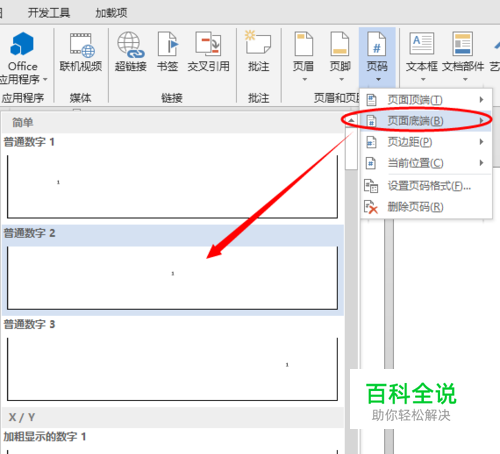The image size is (500, 454).
Task: Click the 当前位置 menu item icon
Action: (371, 163)
